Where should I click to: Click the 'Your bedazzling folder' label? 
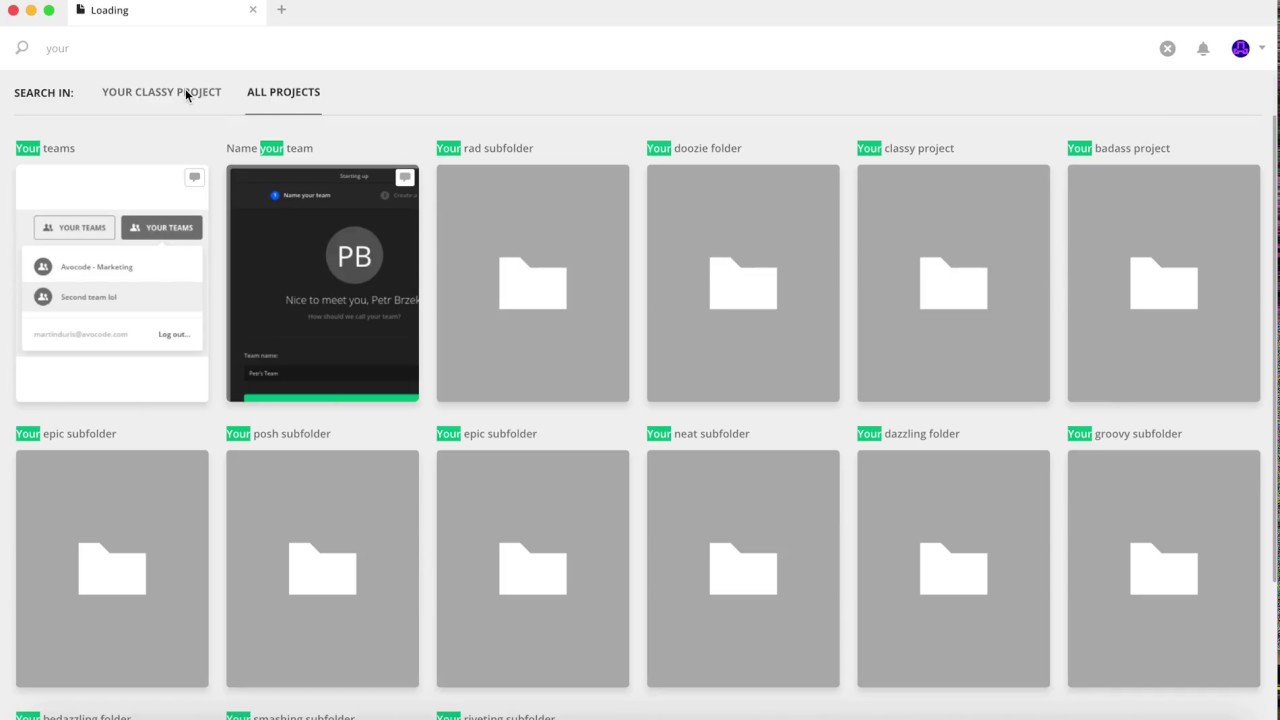click(73, 716)
